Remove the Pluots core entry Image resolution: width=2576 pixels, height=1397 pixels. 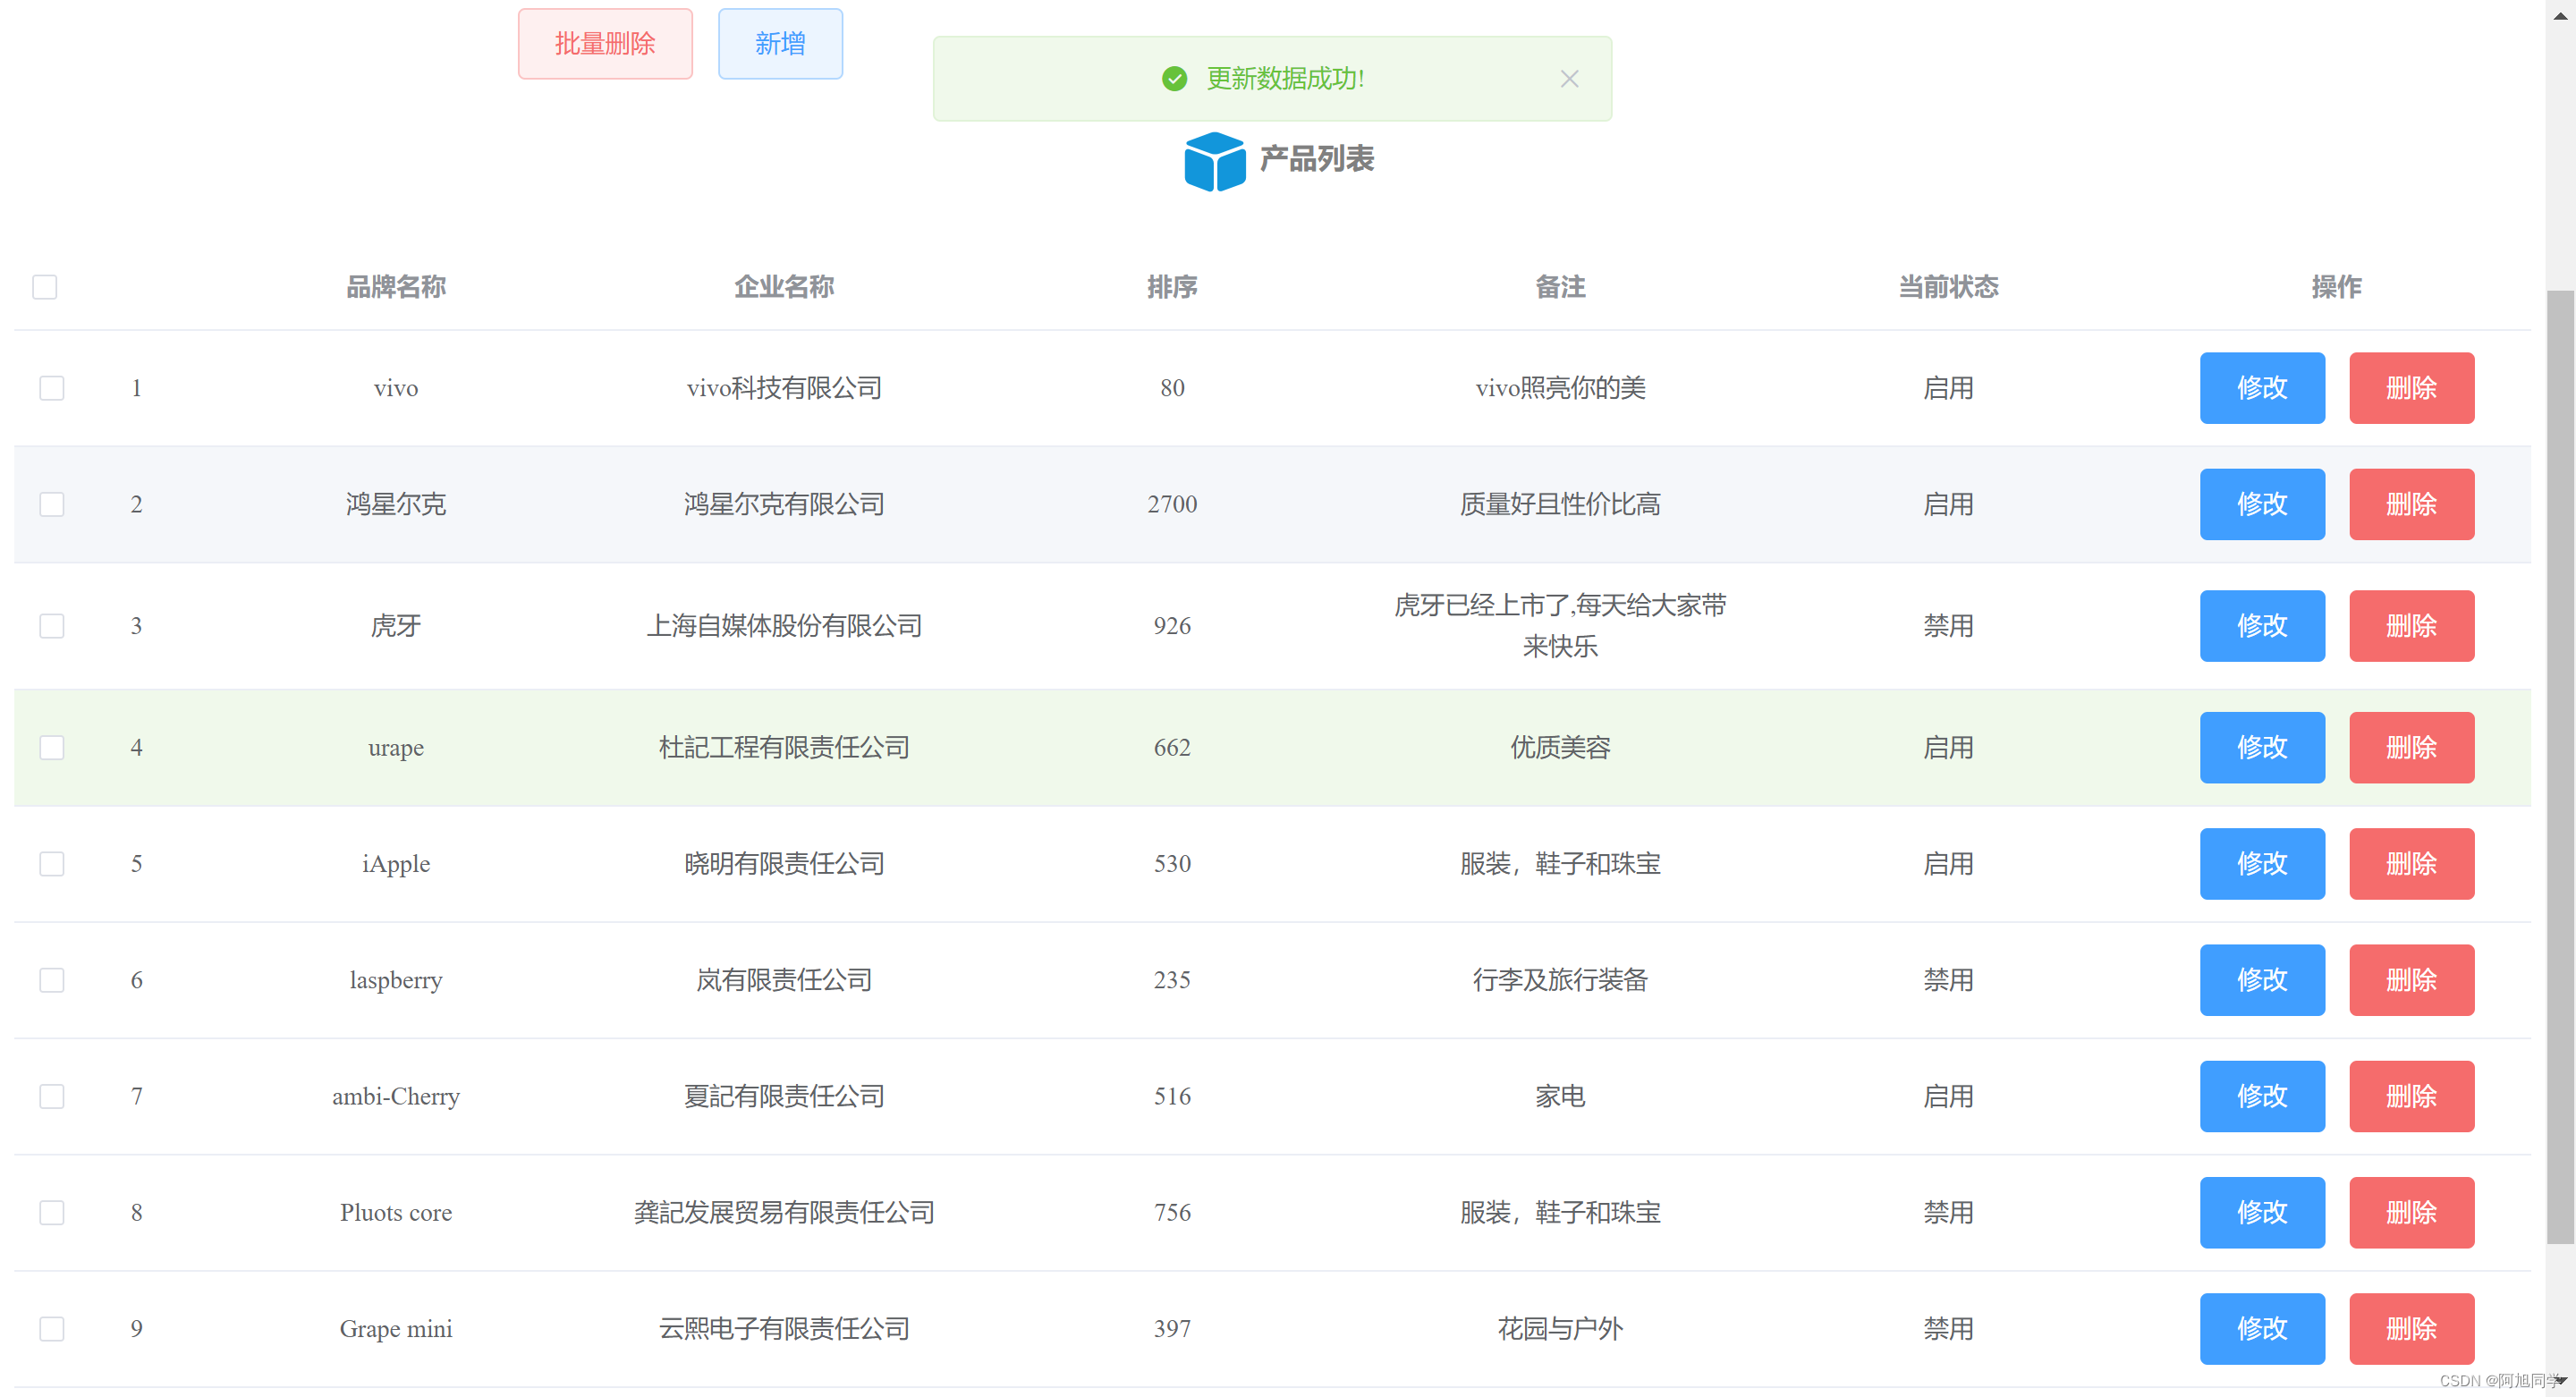click(x=2411, y=1213)
